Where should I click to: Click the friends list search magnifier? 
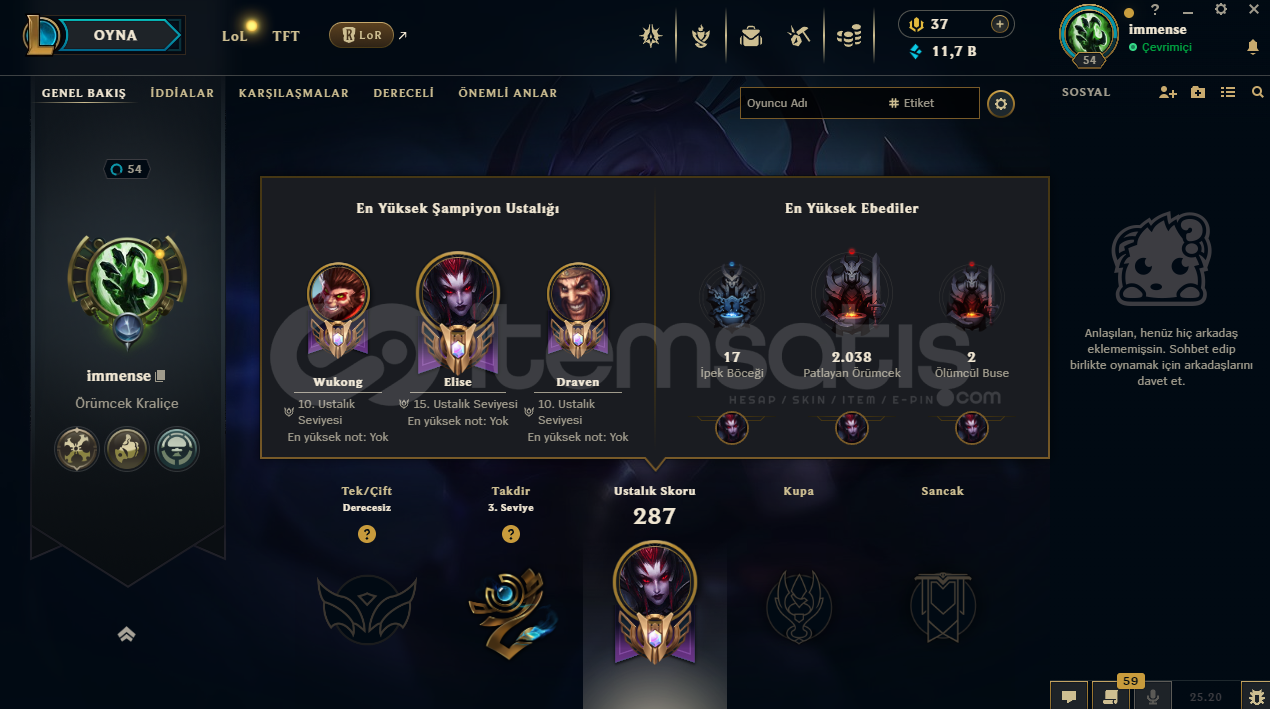[x=1257, y=92]
